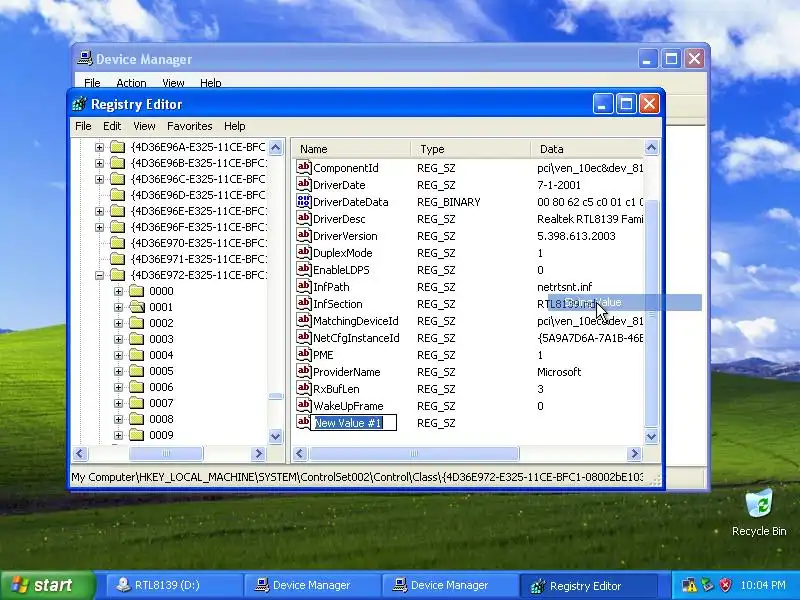The height and width of the screenshot is (600, 800).
Task: Select the 0003 key label
Action: tap(161, 339)
